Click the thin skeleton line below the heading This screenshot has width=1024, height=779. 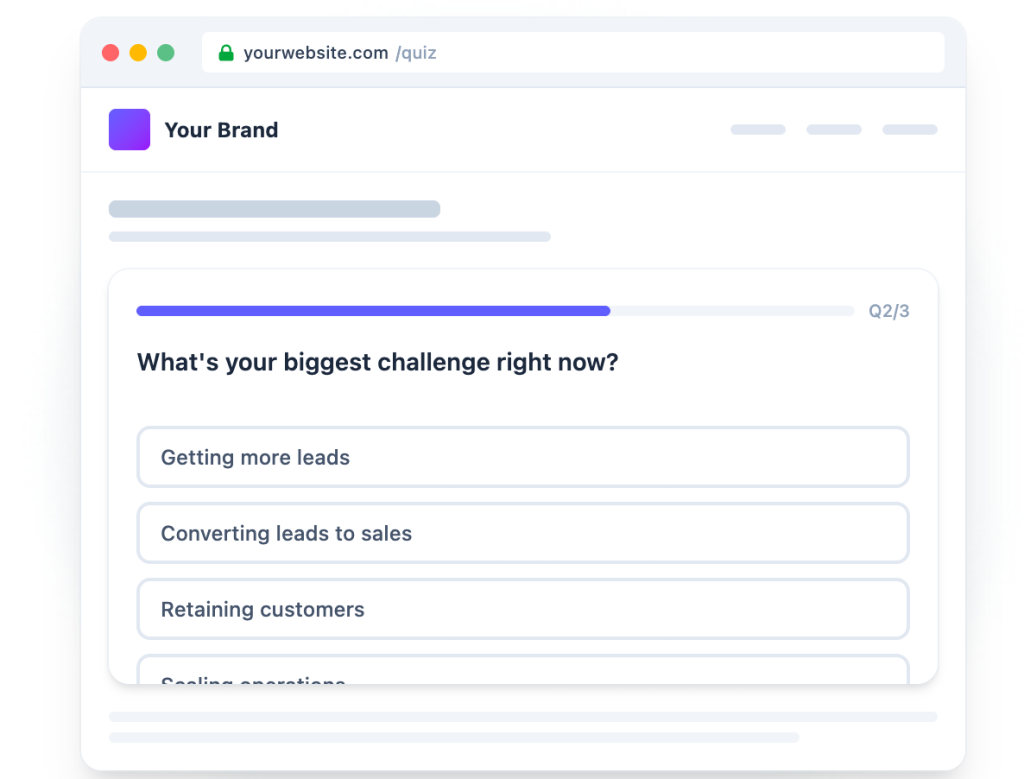(329, 236)
